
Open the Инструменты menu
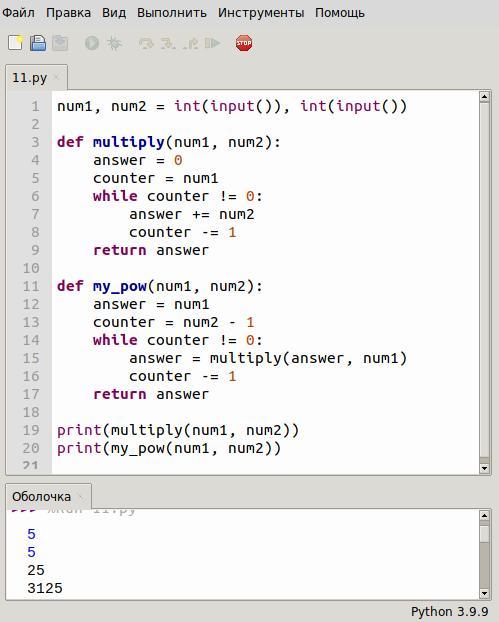[261, 13]
